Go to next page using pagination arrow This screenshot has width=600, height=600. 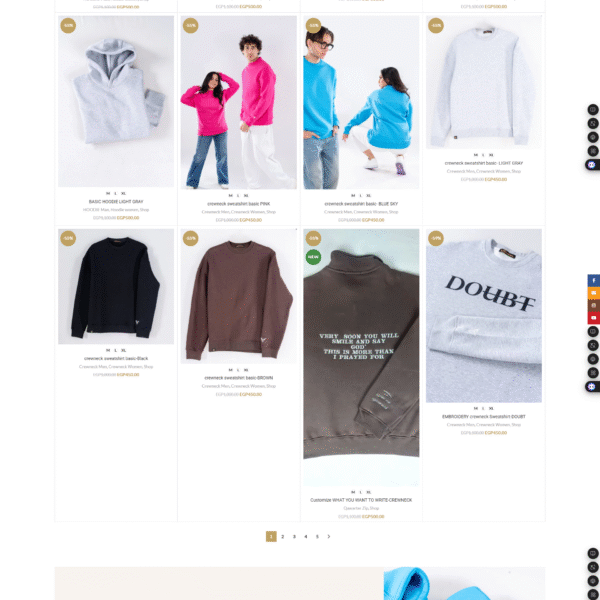pyautogui.click(x=329, y=536)
